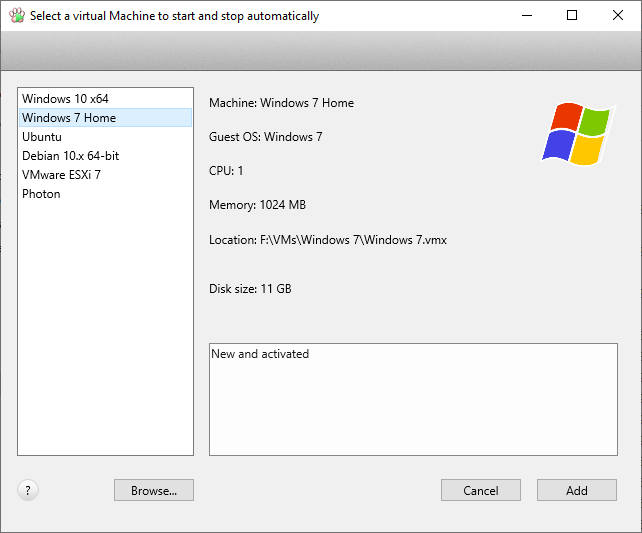Click the Location path text
The image size is (642, 533).
click(328, 240)
